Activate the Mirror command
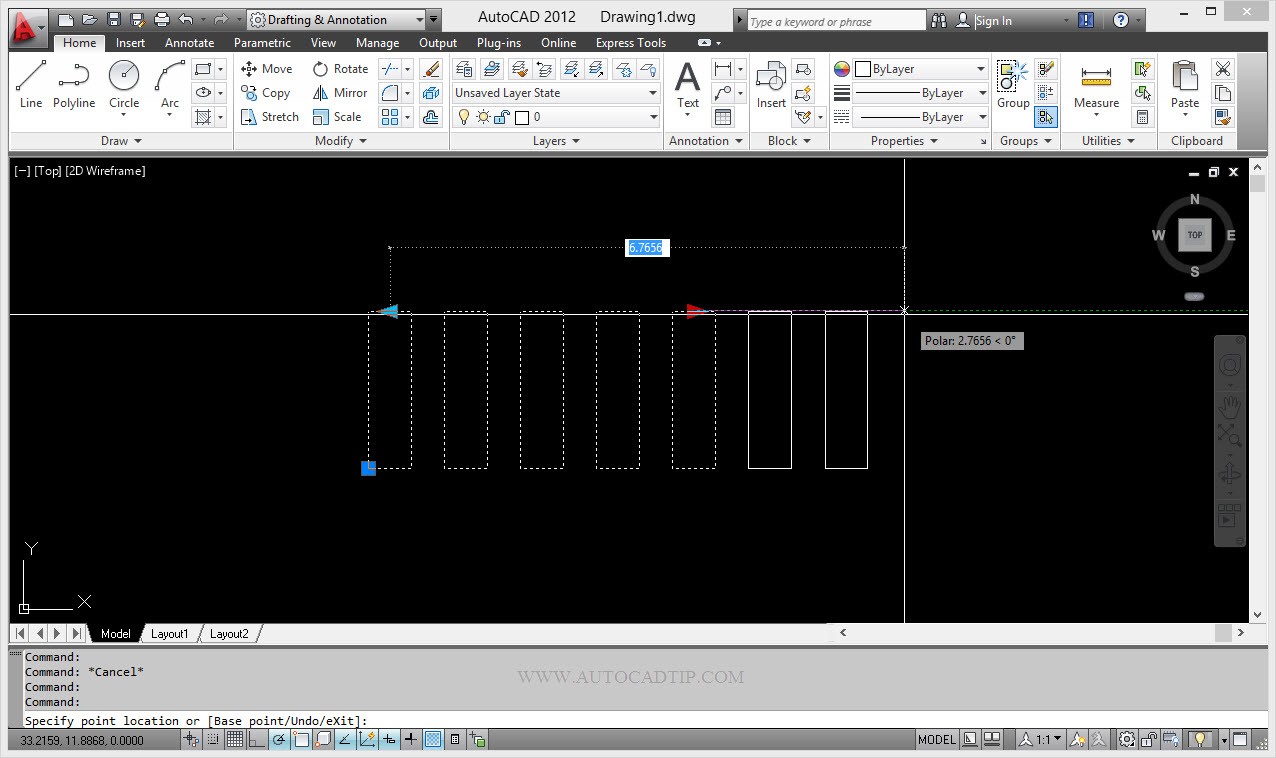This screenshot has height=758, width=1276. [340, 92]
